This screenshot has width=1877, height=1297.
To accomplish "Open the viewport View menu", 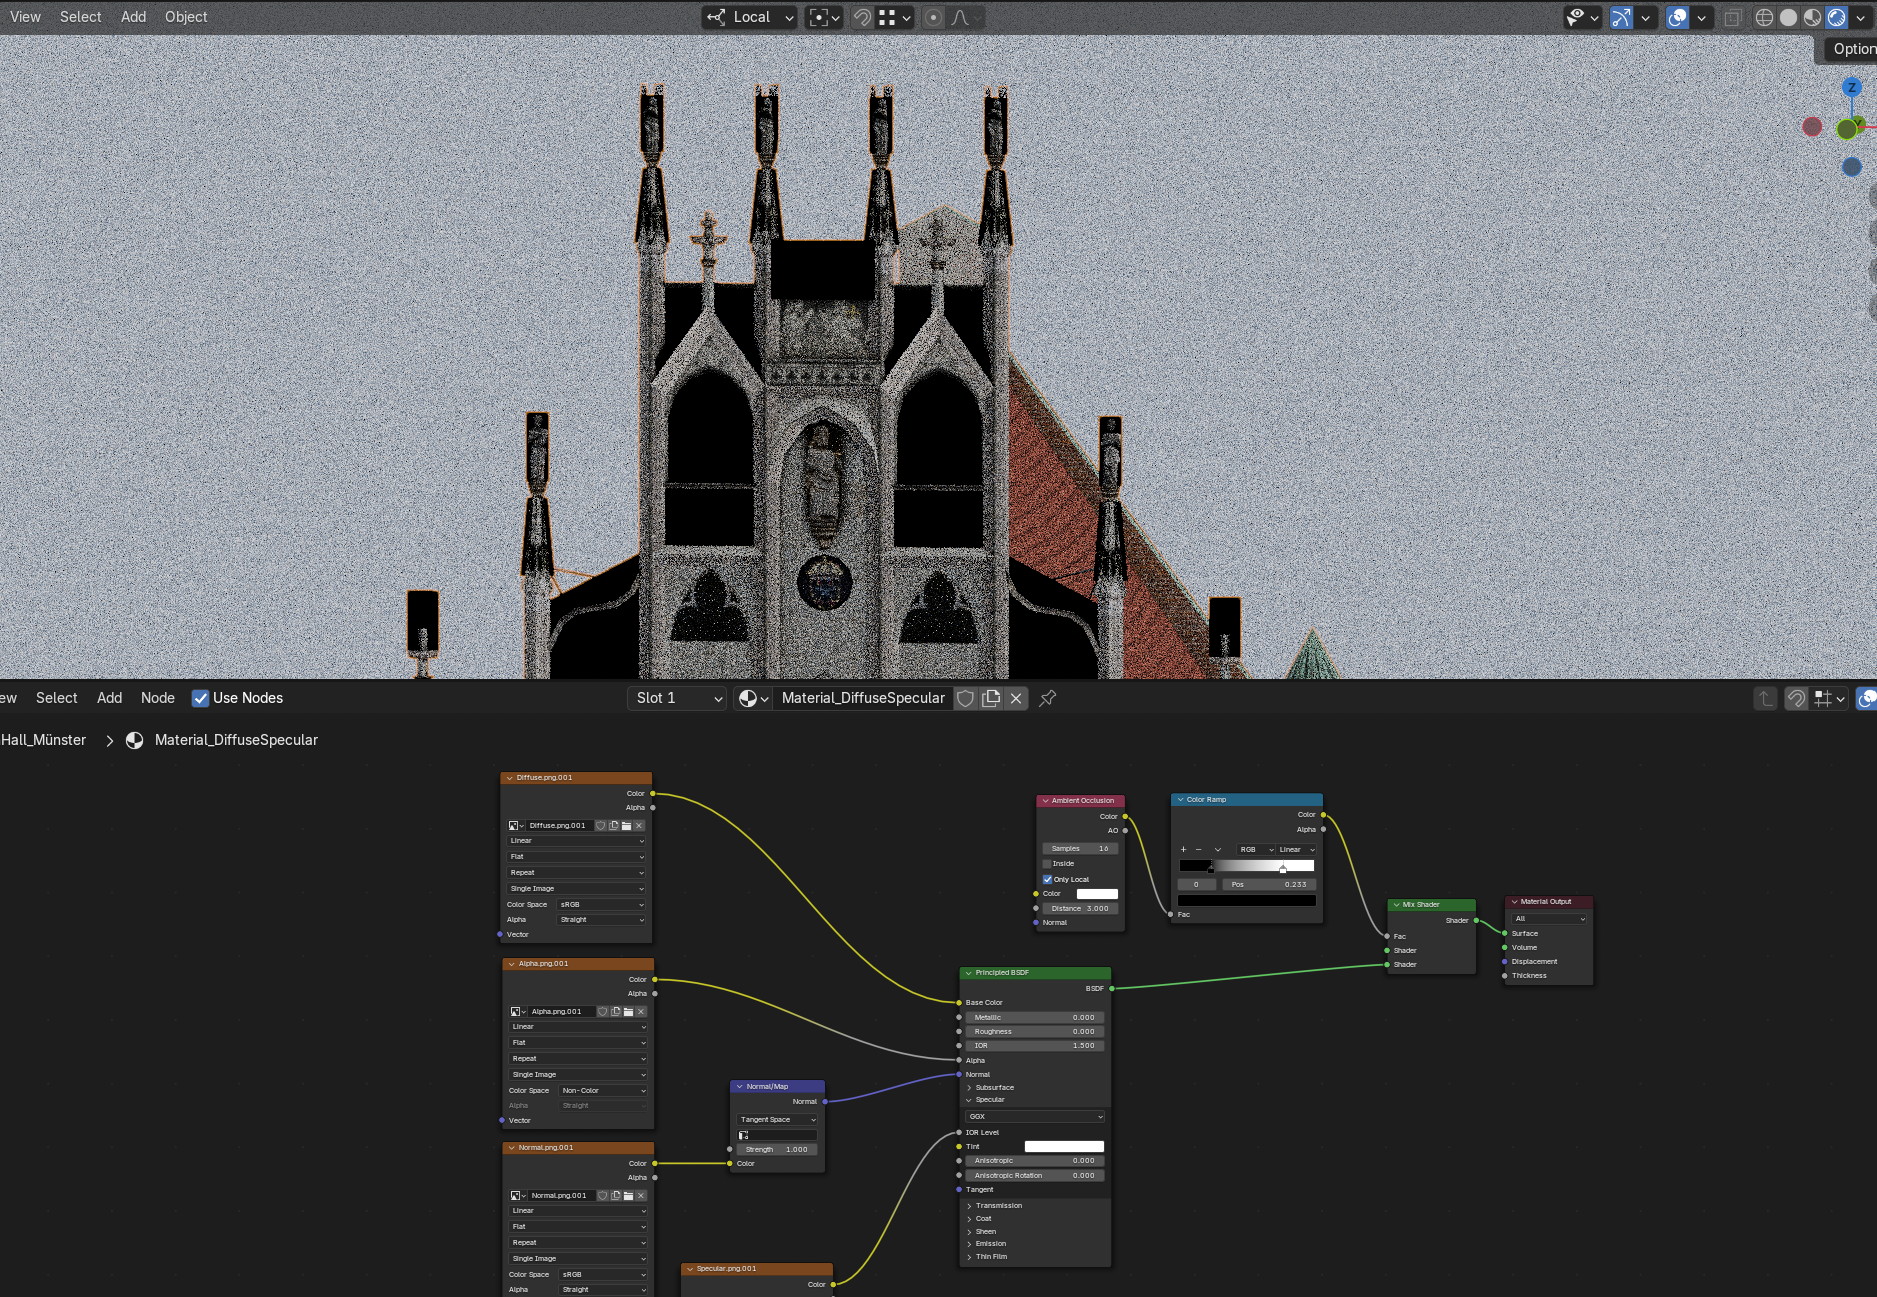I will point(25,17).
